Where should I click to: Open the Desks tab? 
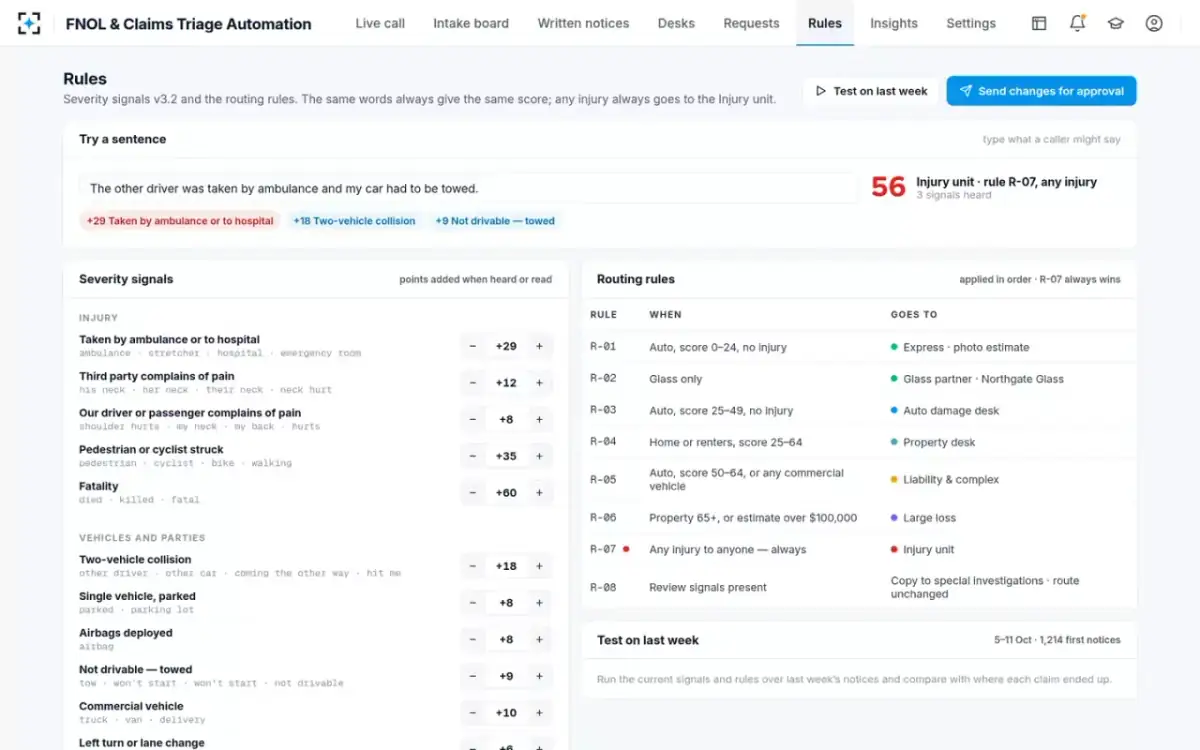[x=676, y=23]
